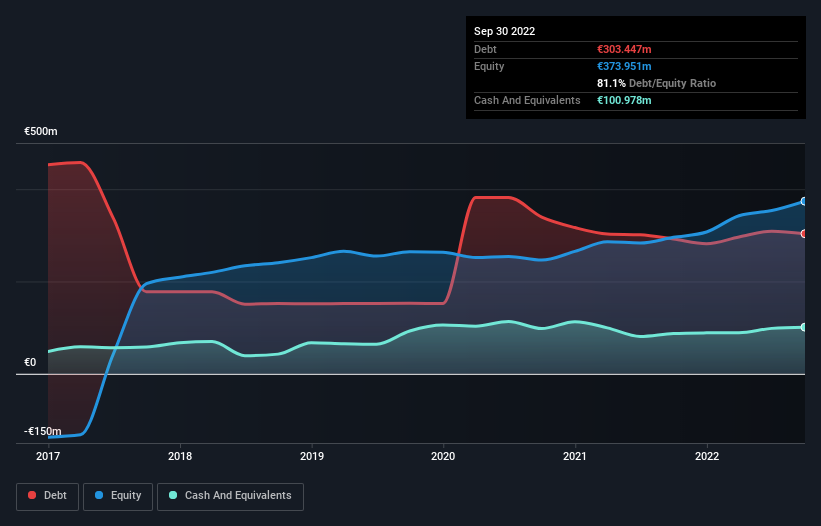Click the 81.1% Debt/Equity Ratio text
821x526 pixels.
pos(656,83)
